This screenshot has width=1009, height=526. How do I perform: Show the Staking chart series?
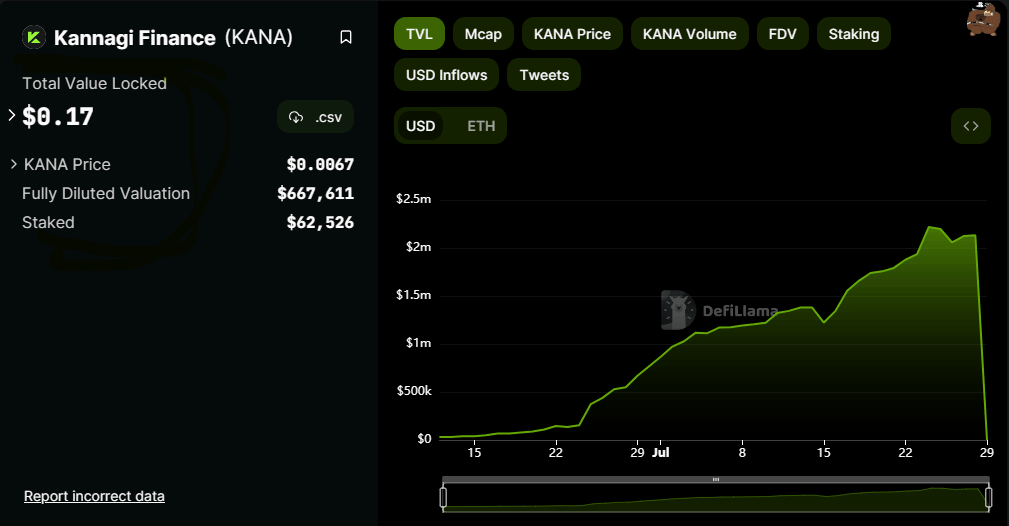coord(853,34)
